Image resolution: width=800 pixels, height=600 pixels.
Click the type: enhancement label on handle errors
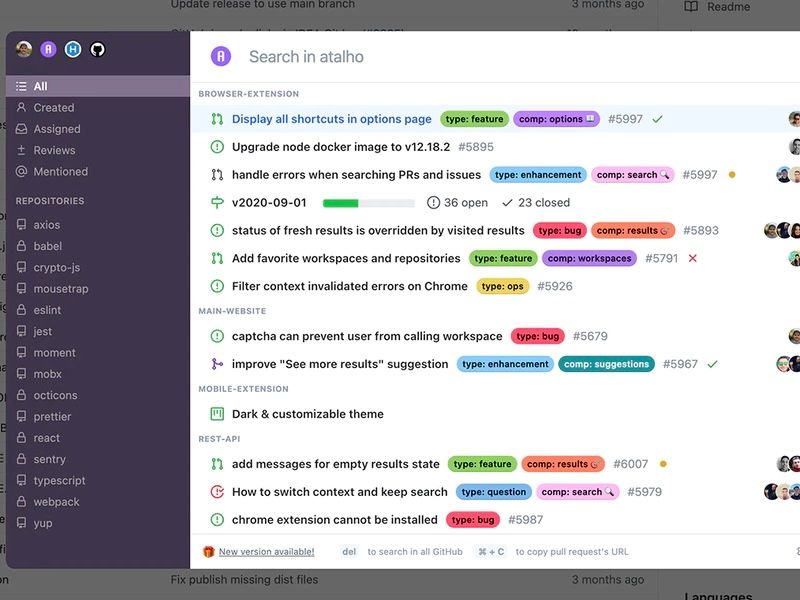tap(538, 174)
